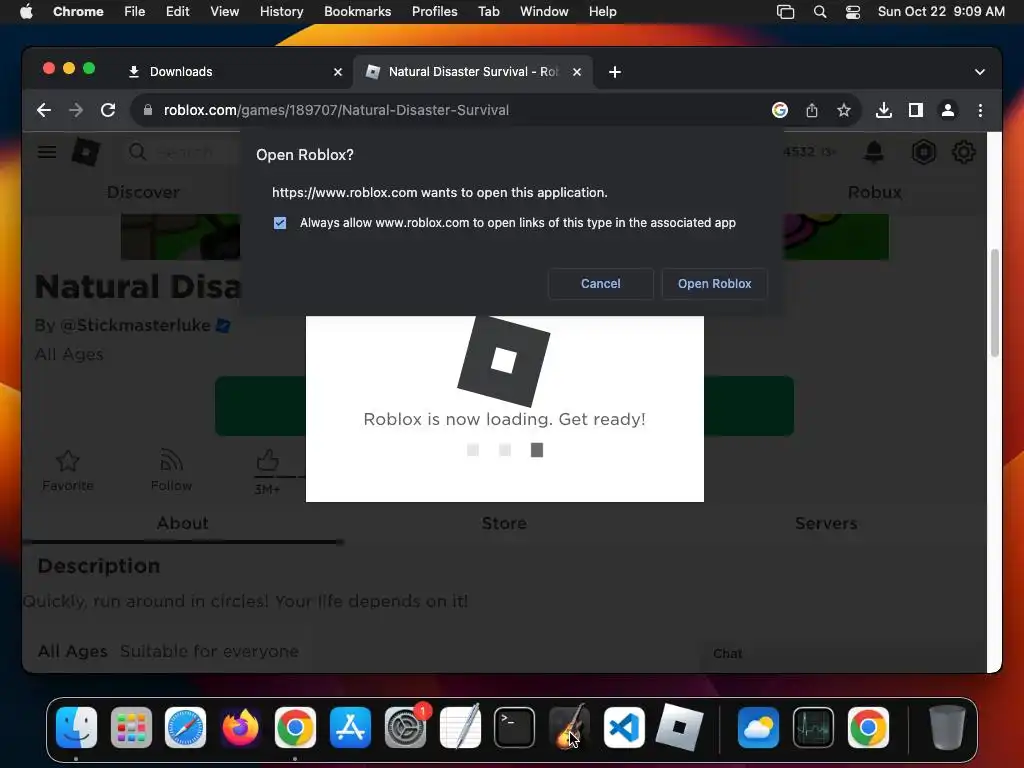This screenshot has height=768, width=1024.
Task: Launch Visual Studio Code from dock
Action: [x=624, y=728]
